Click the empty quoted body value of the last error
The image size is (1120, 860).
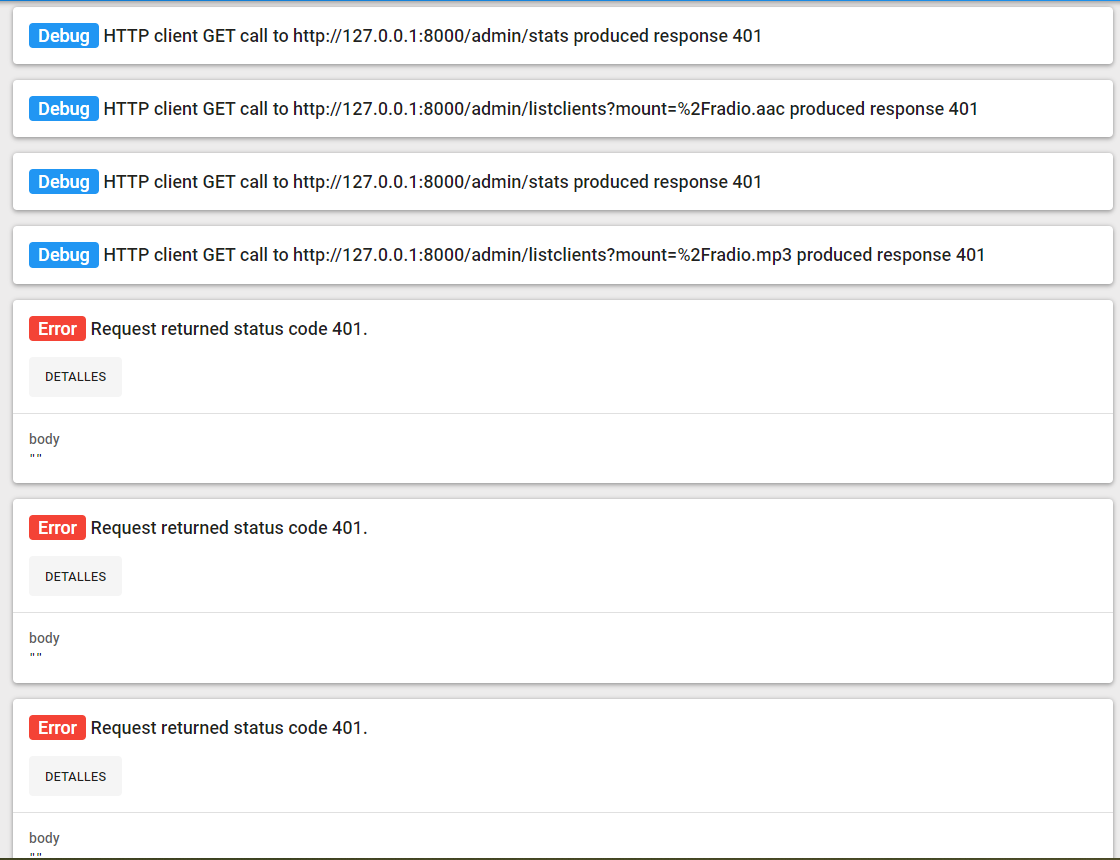tap(36, 852)
